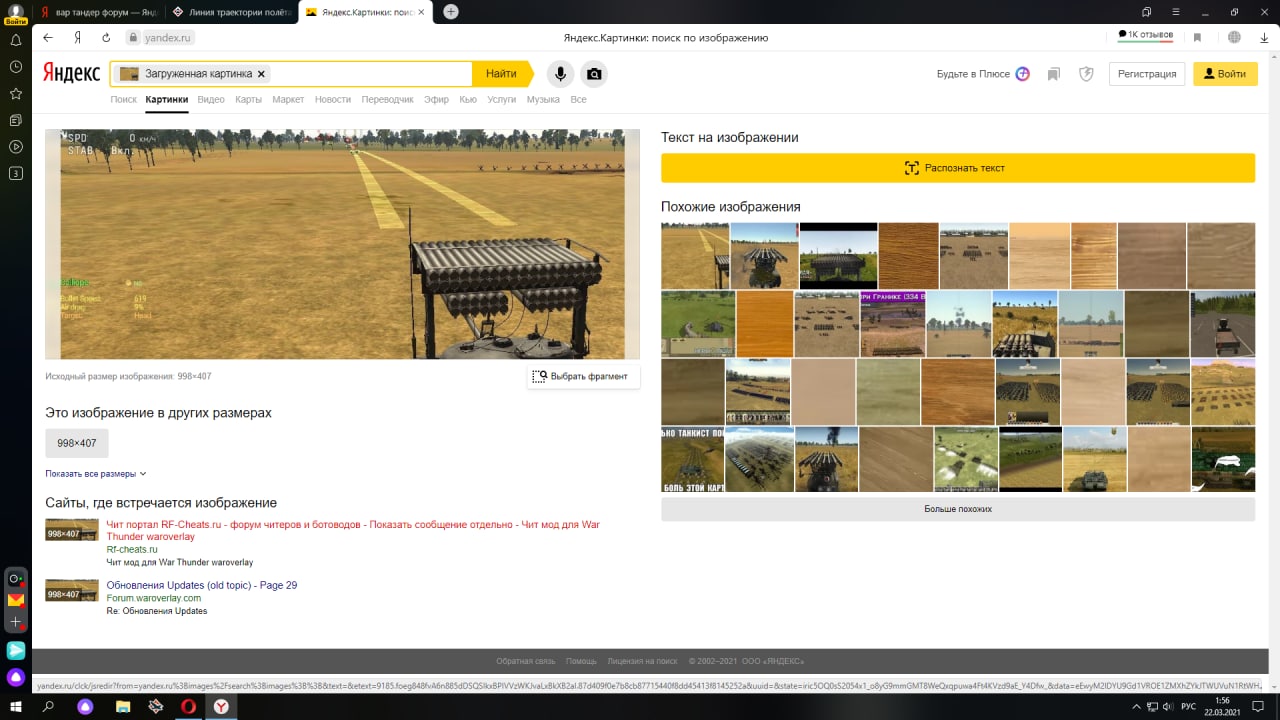This screenshot has width=1280, height=720.
Task: Select the Эфир service tab
Action: point(436,100)
